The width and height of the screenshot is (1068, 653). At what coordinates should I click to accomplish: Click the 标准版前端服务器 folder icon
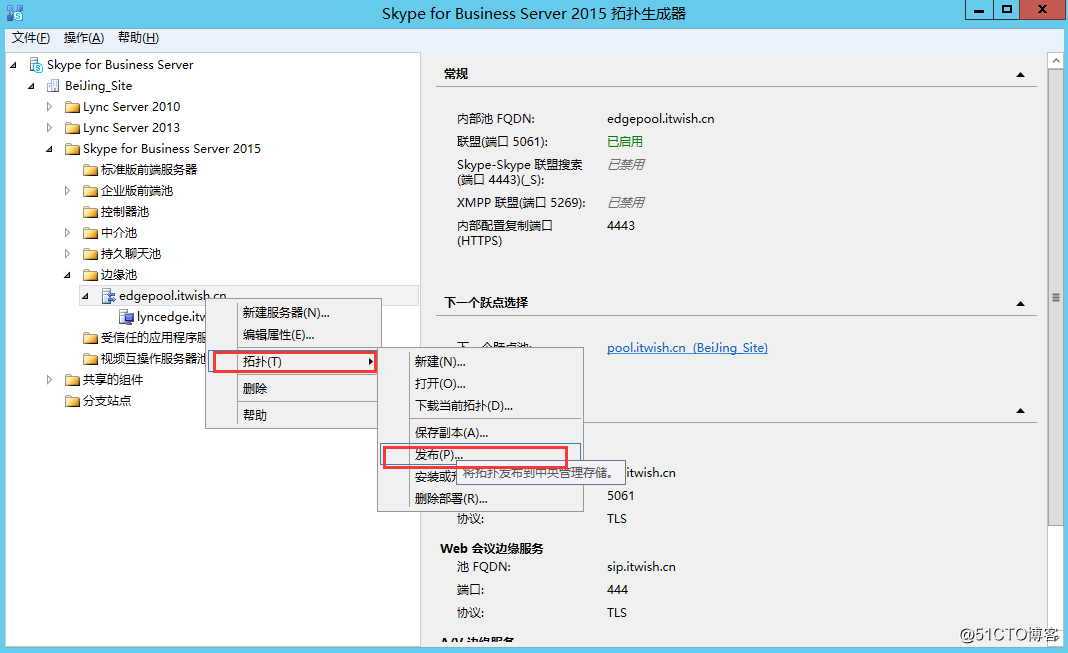(x=90, y=170)
